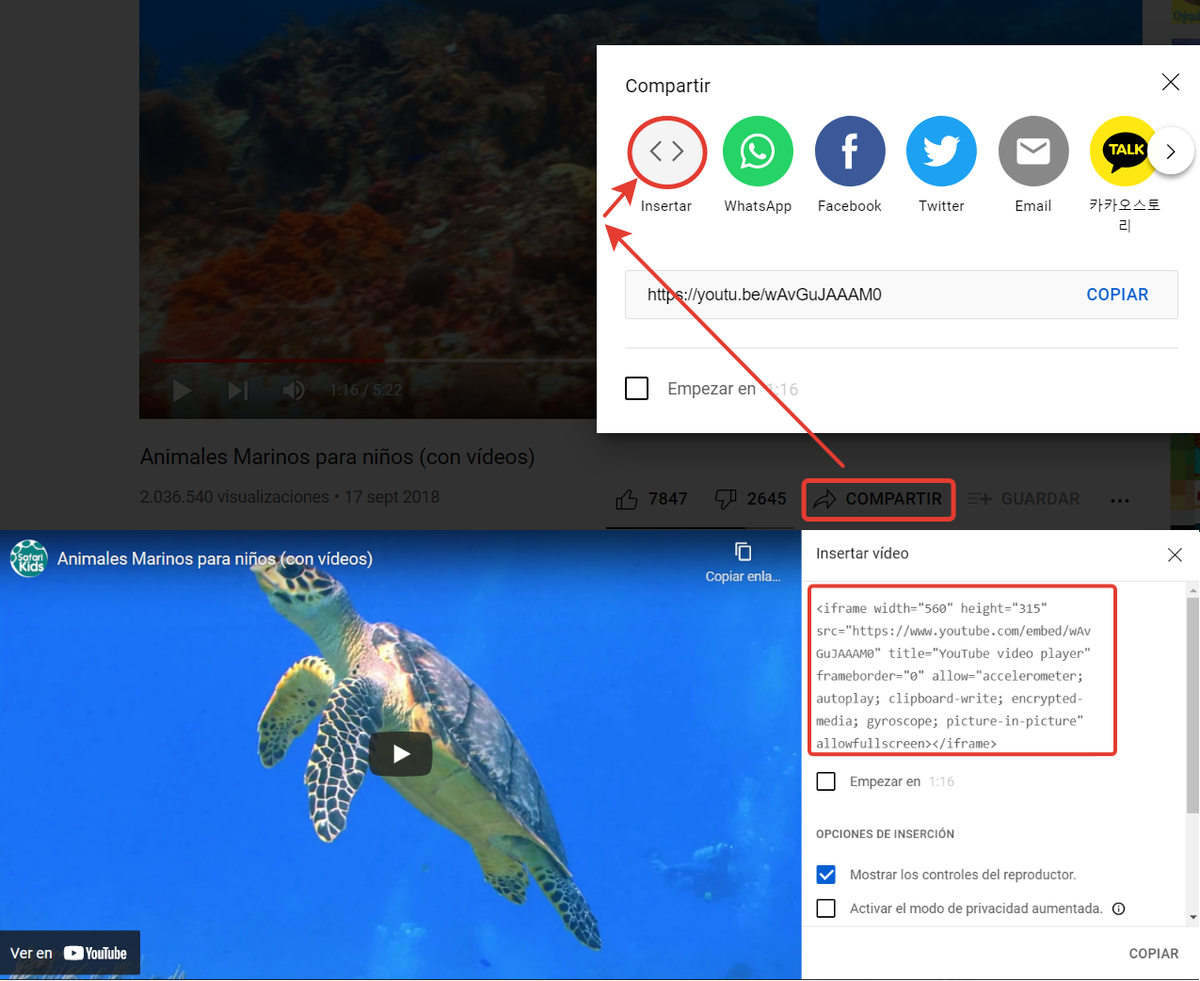Viewport: 1200px width, 981px height.
Task: Open the Safari Kids channel logo
Action: (29, 559)
